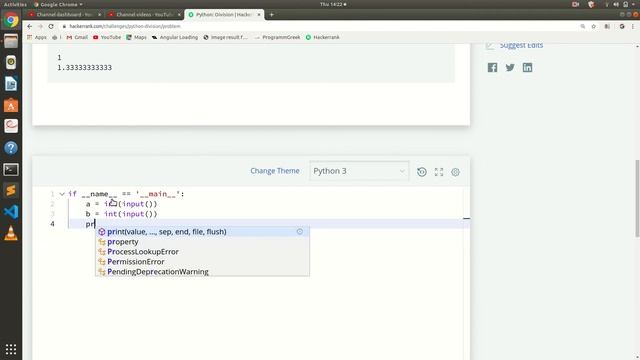
Task: Choose ProcessLookupError suggestion
Action: coord(202,251)
